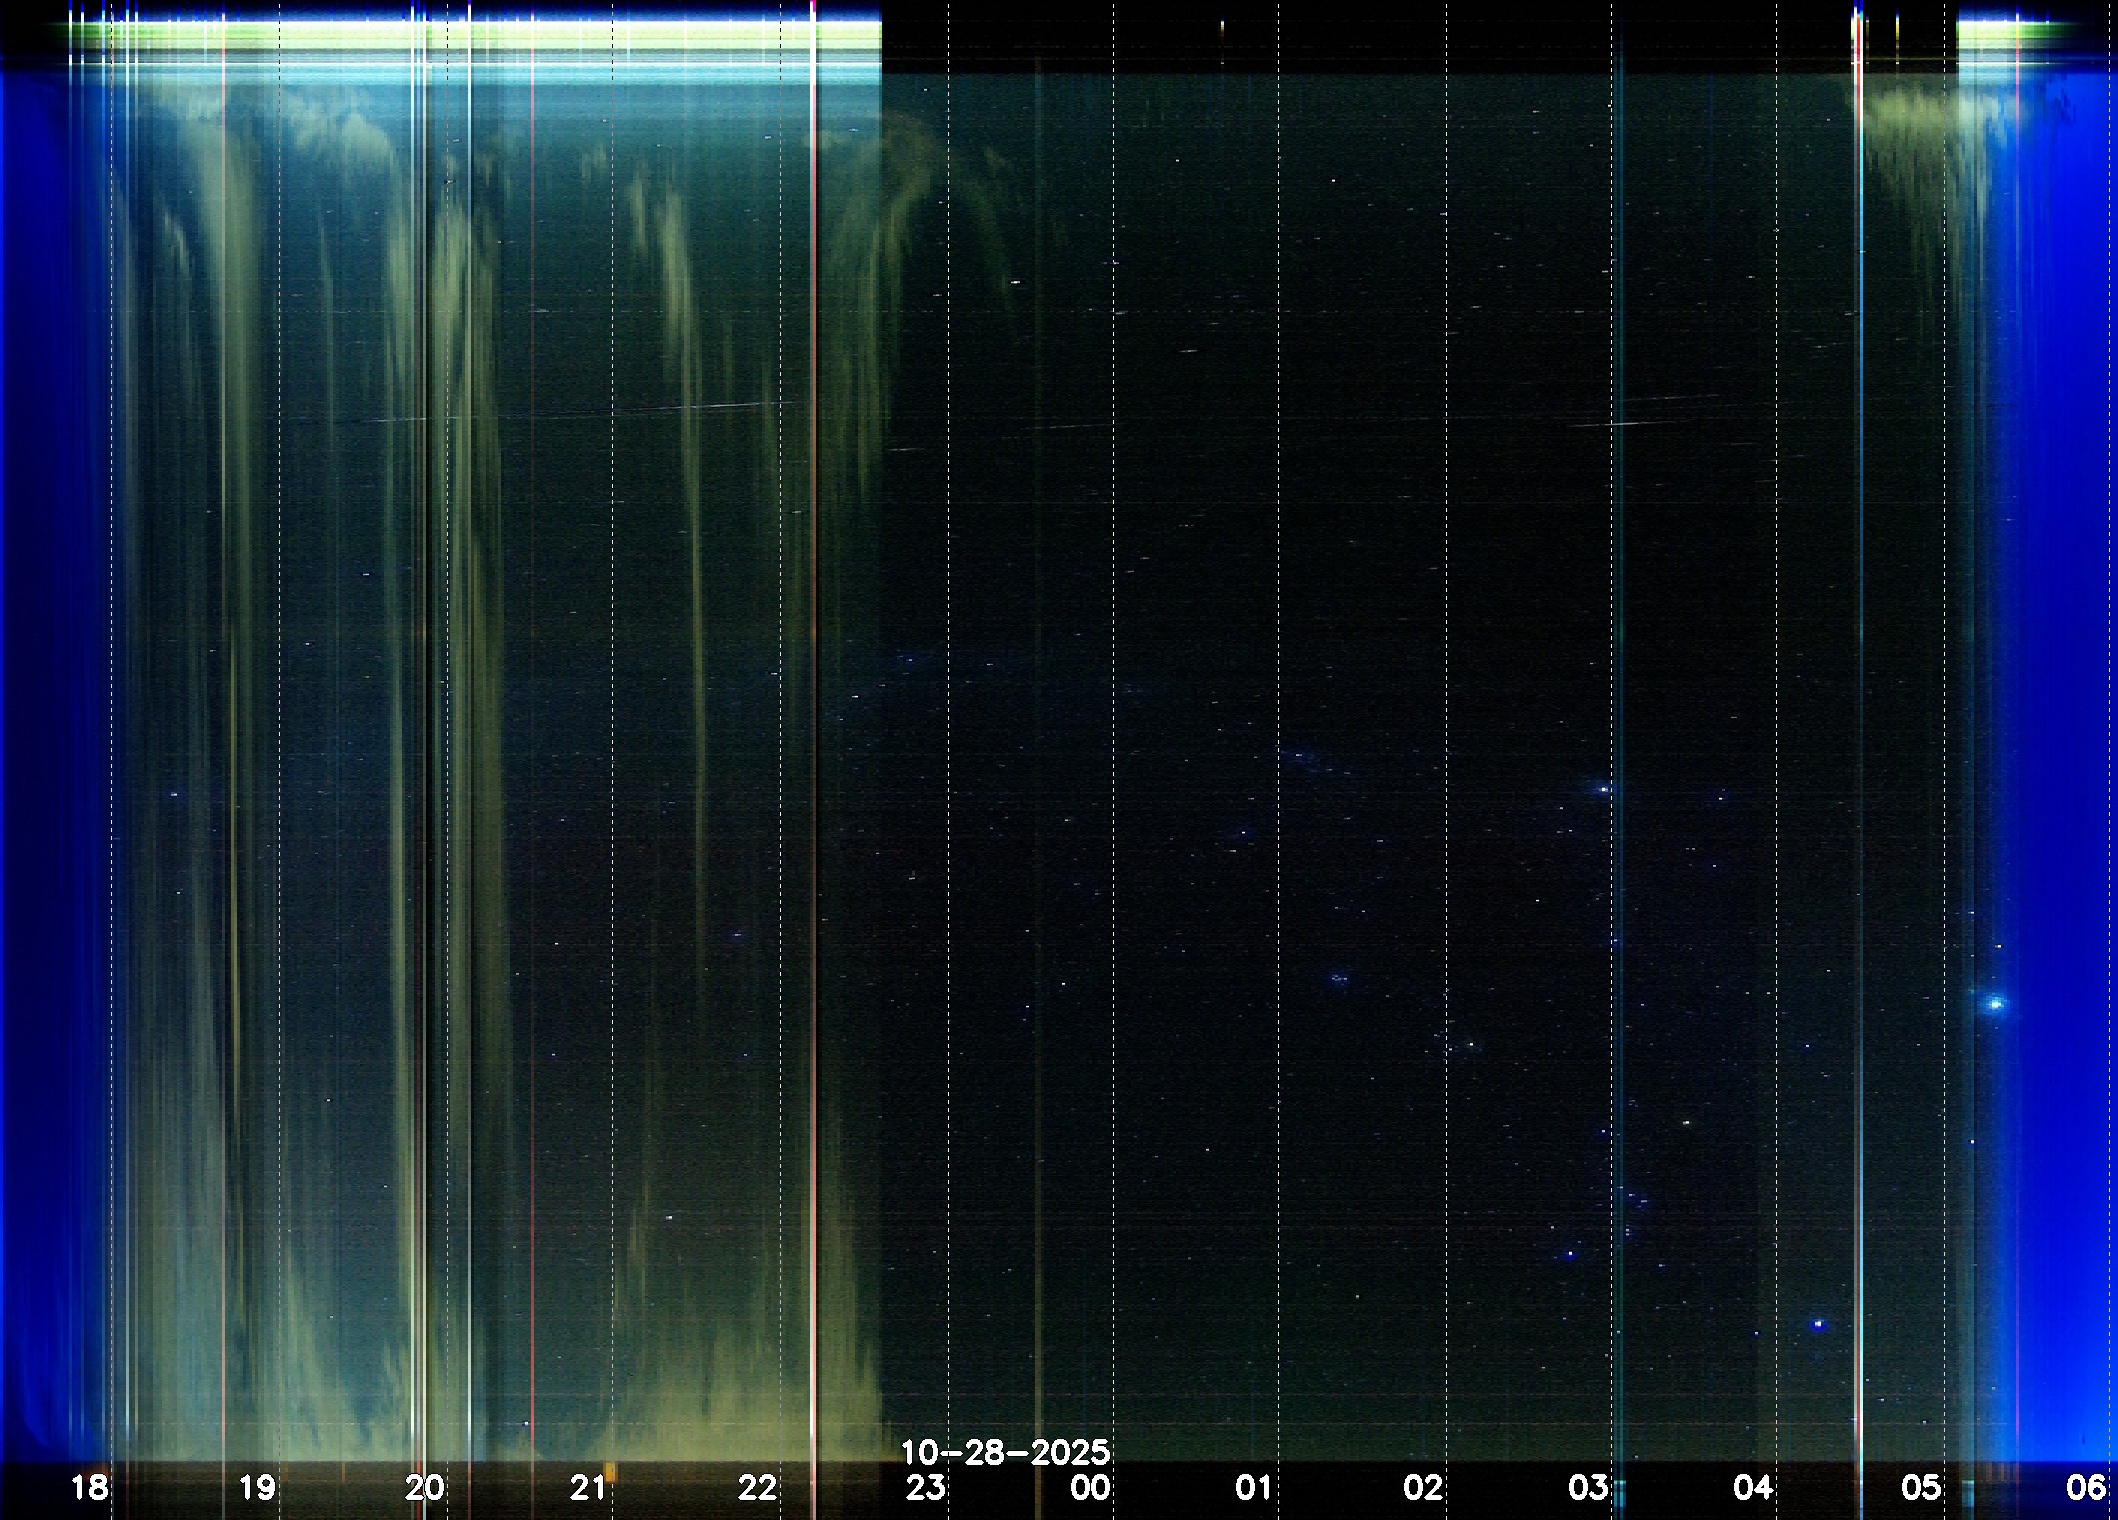Click the 06 hour label
The image size is (2118, 1520).
pyautogui.click(x=2086, y=1487)
